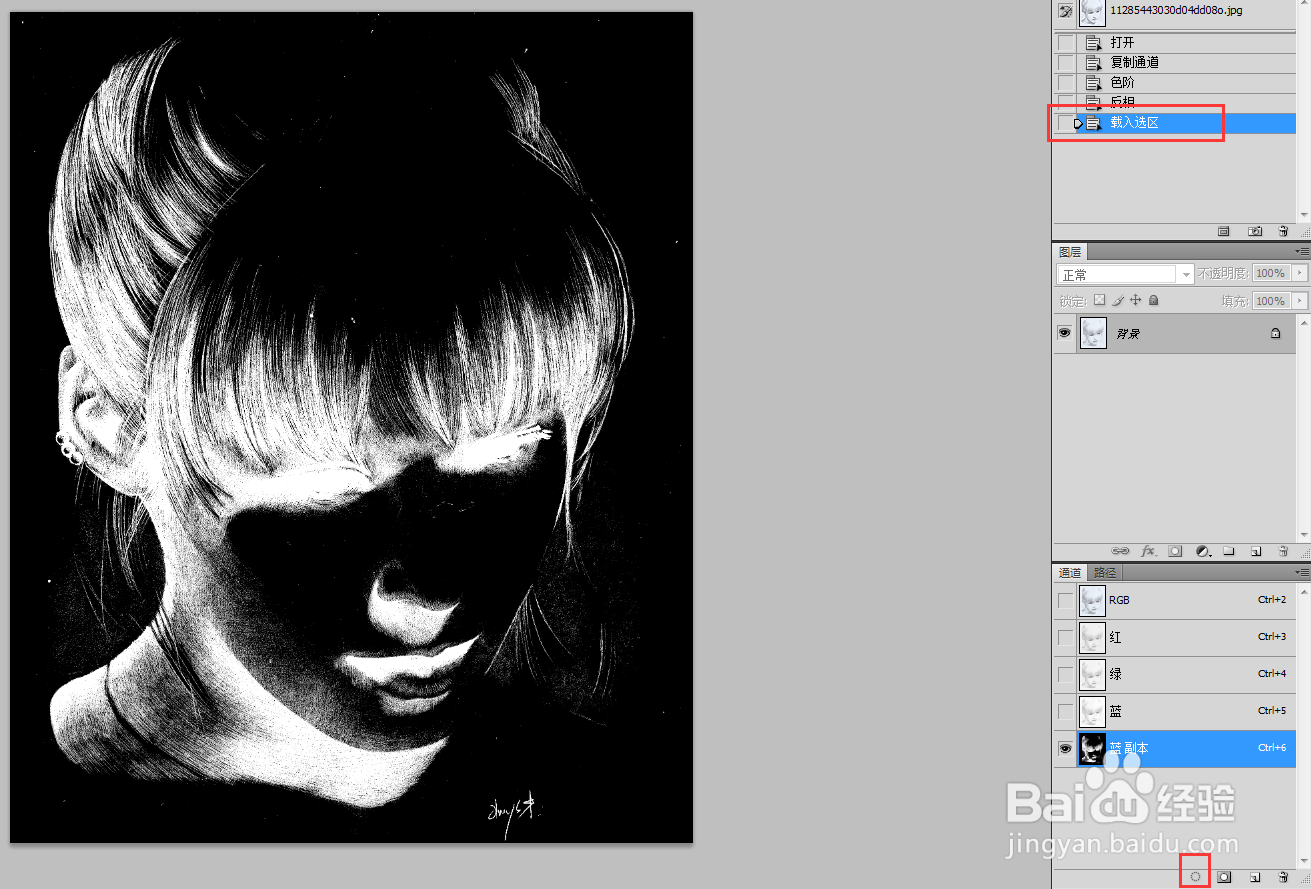The width and height of the screenshot is (1311, 889).
Task: Click Channels panel scrollbar down arrow
Action: click(1303, 861)
